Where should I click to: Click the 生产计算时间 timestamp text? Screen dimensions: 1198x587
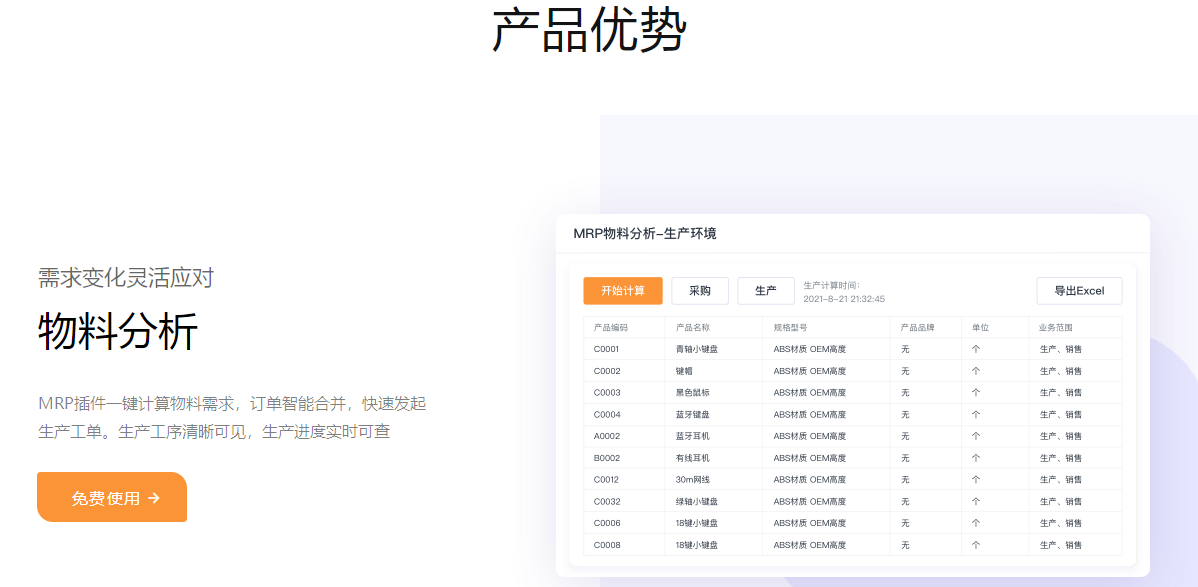(843, 291)
